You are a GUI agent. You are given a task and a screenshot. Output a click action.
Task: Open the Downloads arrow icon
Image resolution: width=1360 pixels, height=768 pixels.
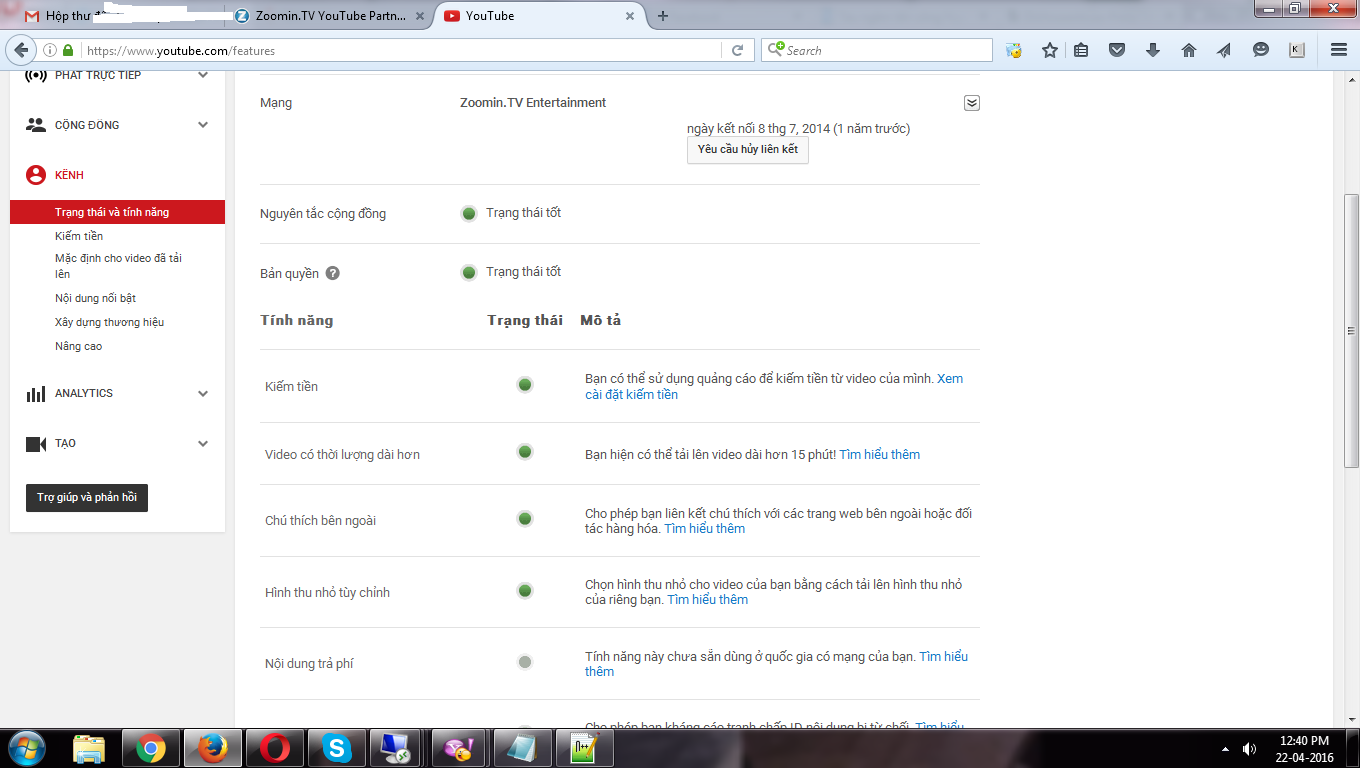pyautogui.click(x=1153, y=50)
